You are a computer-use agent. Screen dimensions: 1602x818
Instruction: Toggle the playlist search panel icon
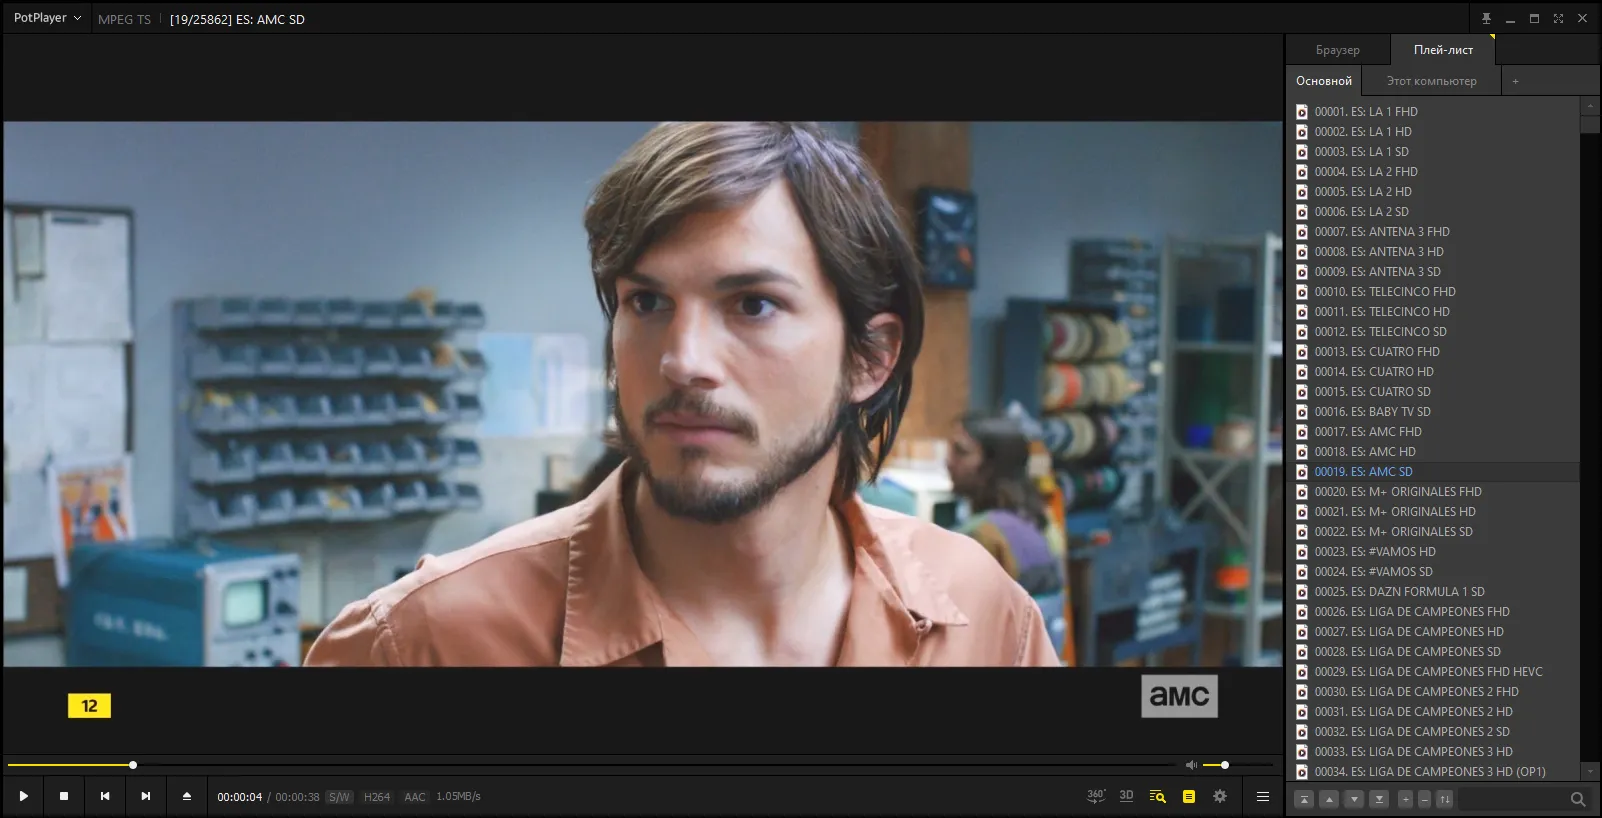(x=1158, y=797)
